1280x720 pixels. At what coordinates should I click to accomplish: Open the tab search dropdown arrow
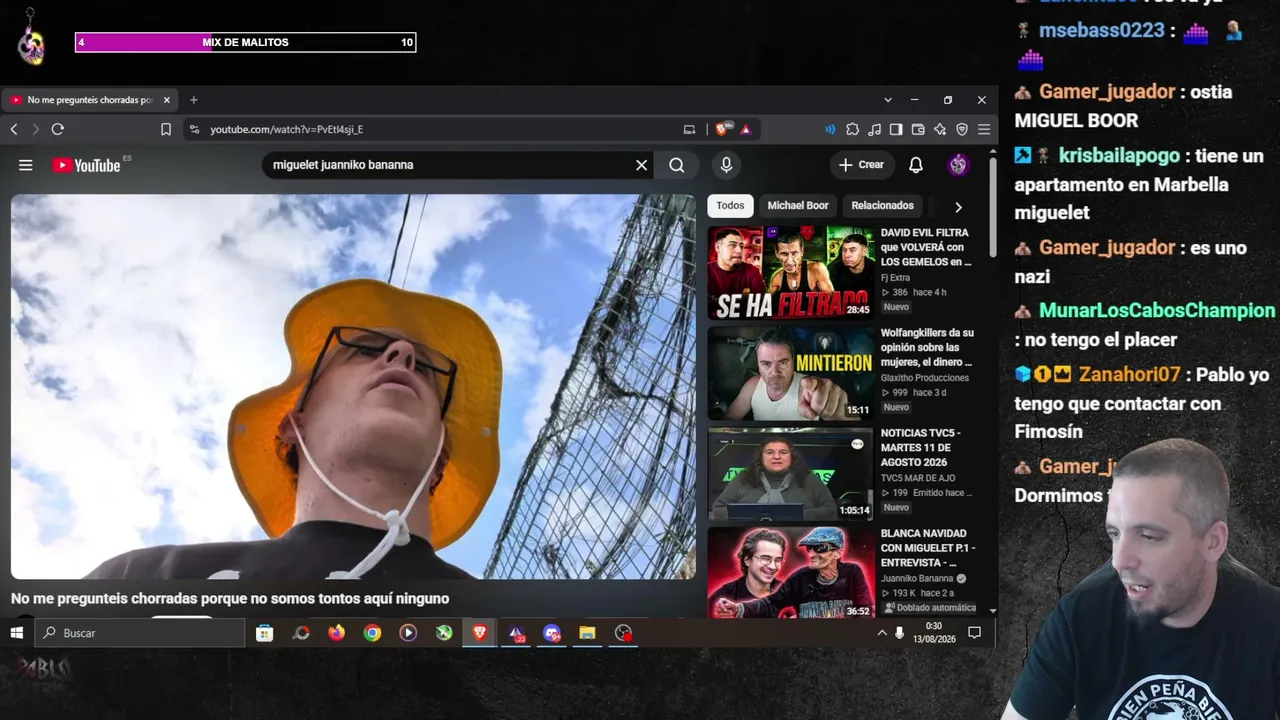887,100
